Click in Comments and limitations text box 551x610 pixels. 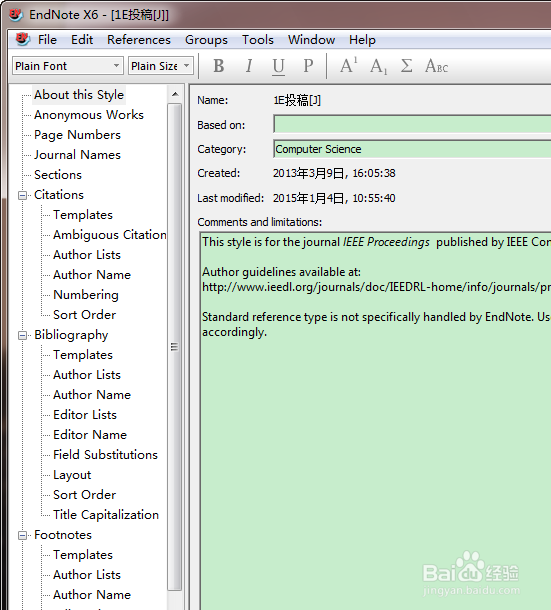click(x=376, y=420)
